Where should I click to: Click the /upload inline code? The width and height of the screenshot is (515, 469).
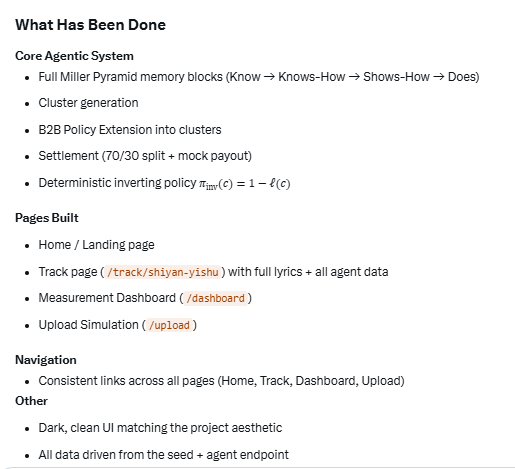click(x=169, y=325)
